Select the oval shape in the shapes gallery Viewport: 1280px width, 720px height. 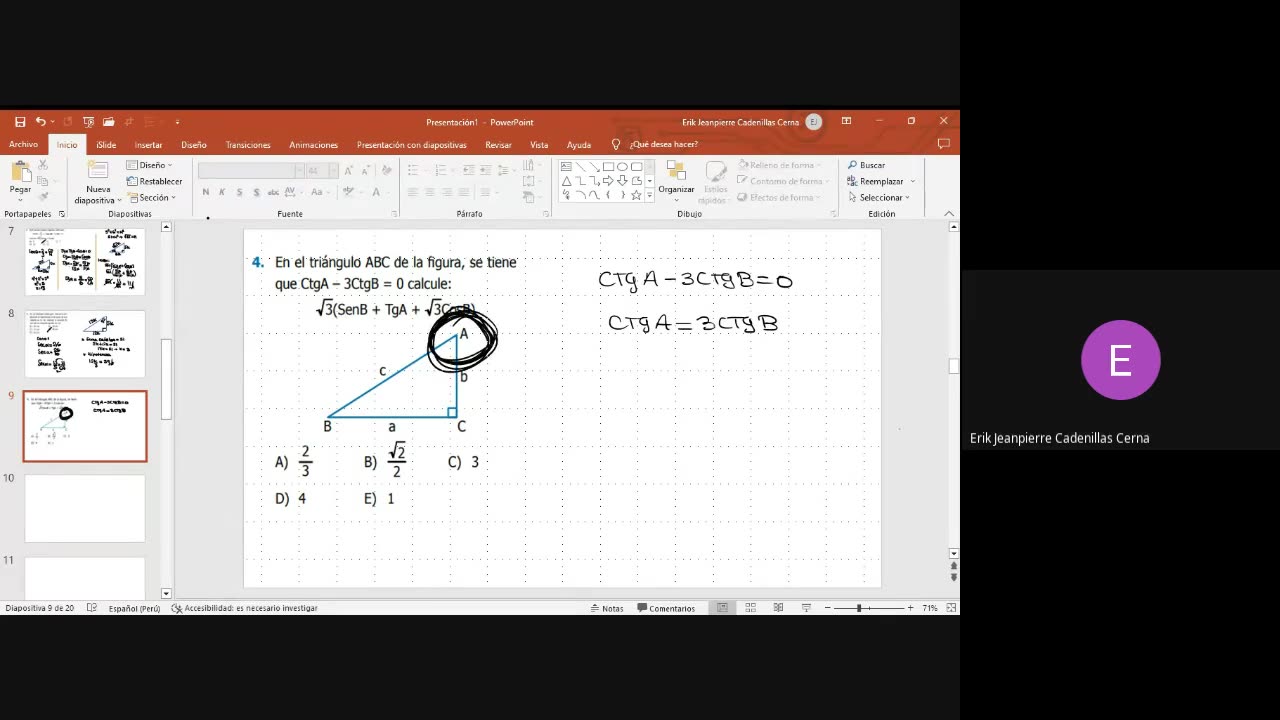pos(622,167)
